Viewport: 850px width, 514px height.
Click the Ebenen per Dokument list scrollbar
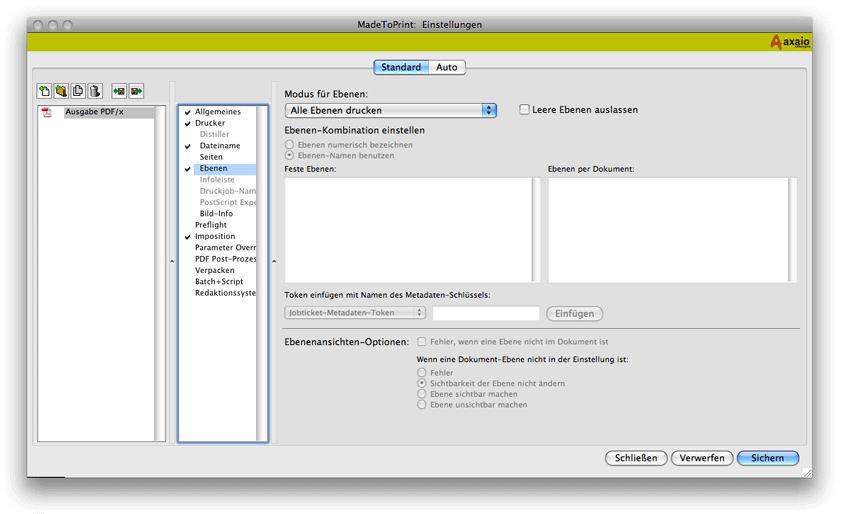pos(793,230)
